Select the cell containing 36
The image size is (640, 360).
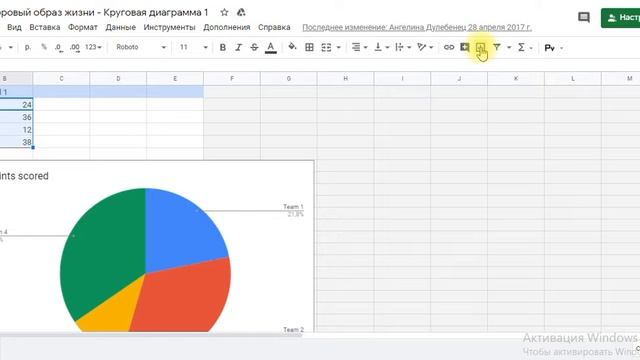coord(16,117)
